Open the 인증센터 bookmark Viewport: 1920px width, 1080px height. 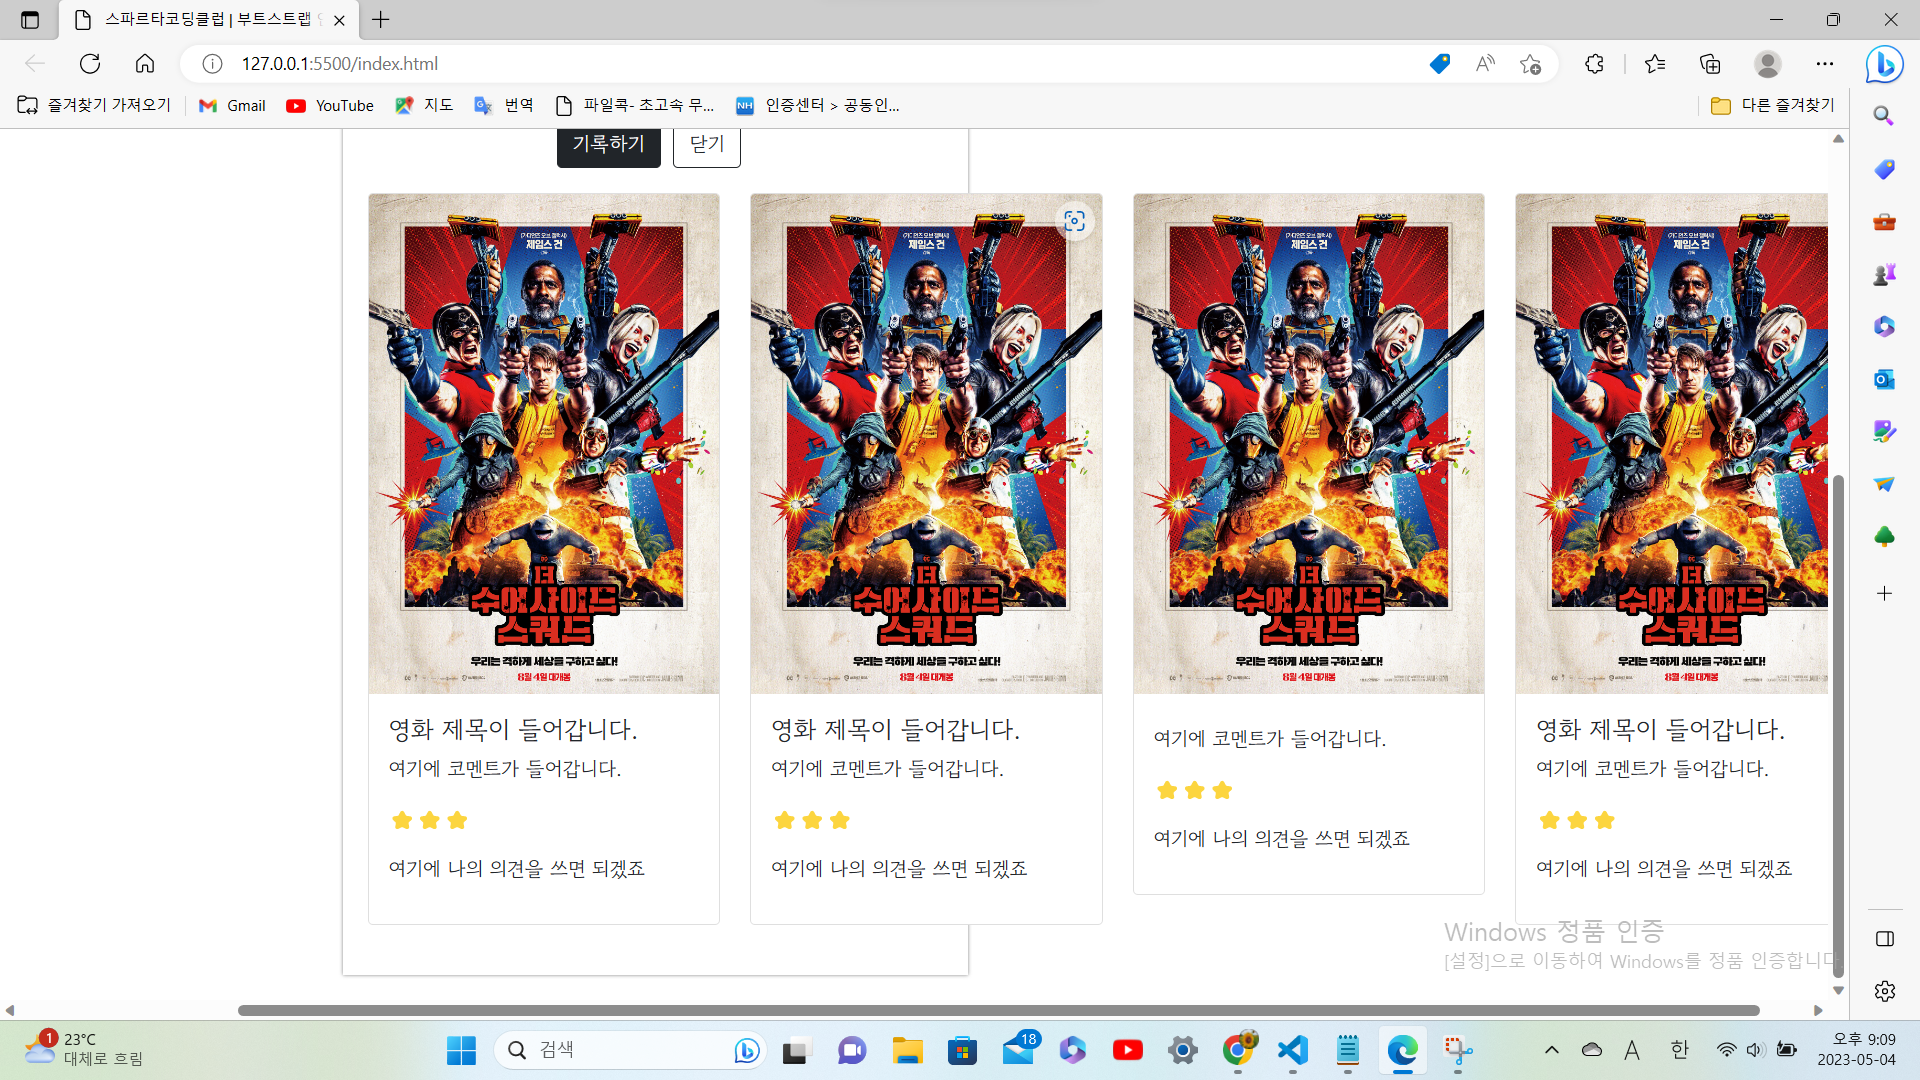click(818, 105)
